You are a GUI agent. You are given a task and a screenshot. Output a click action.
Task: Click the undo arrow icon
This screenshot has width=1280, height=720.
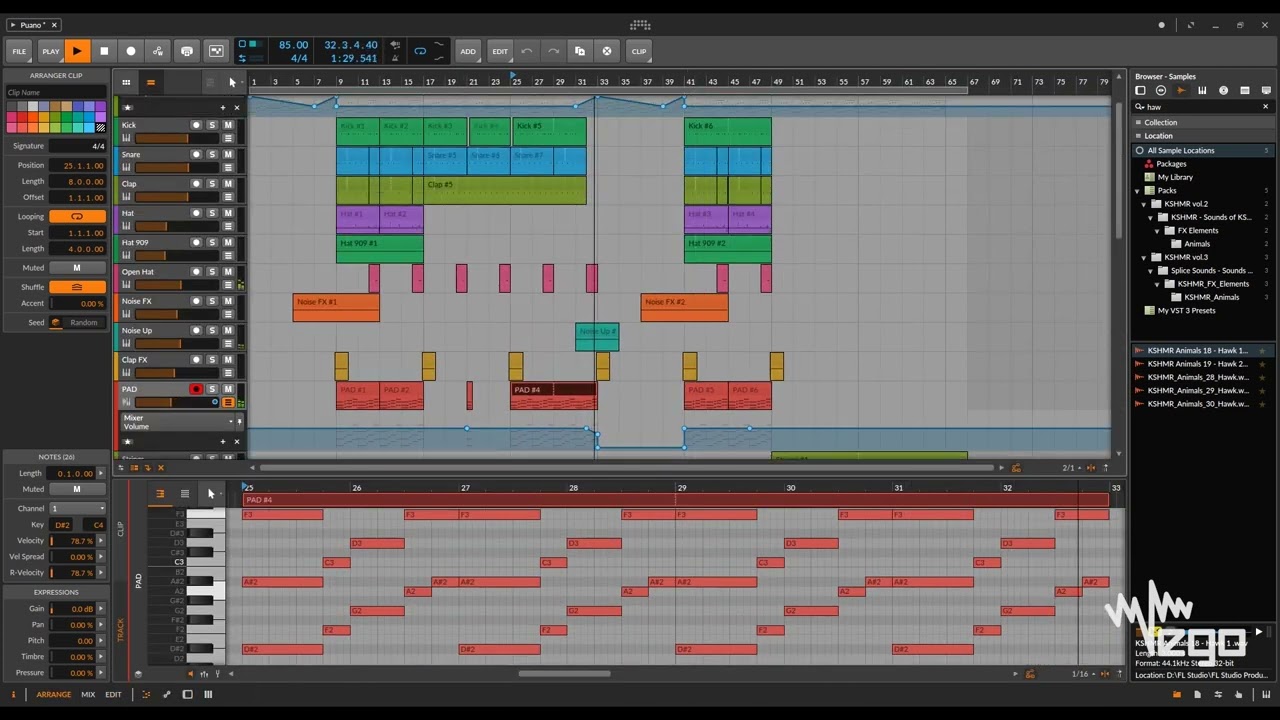click(x=526, y=51)
